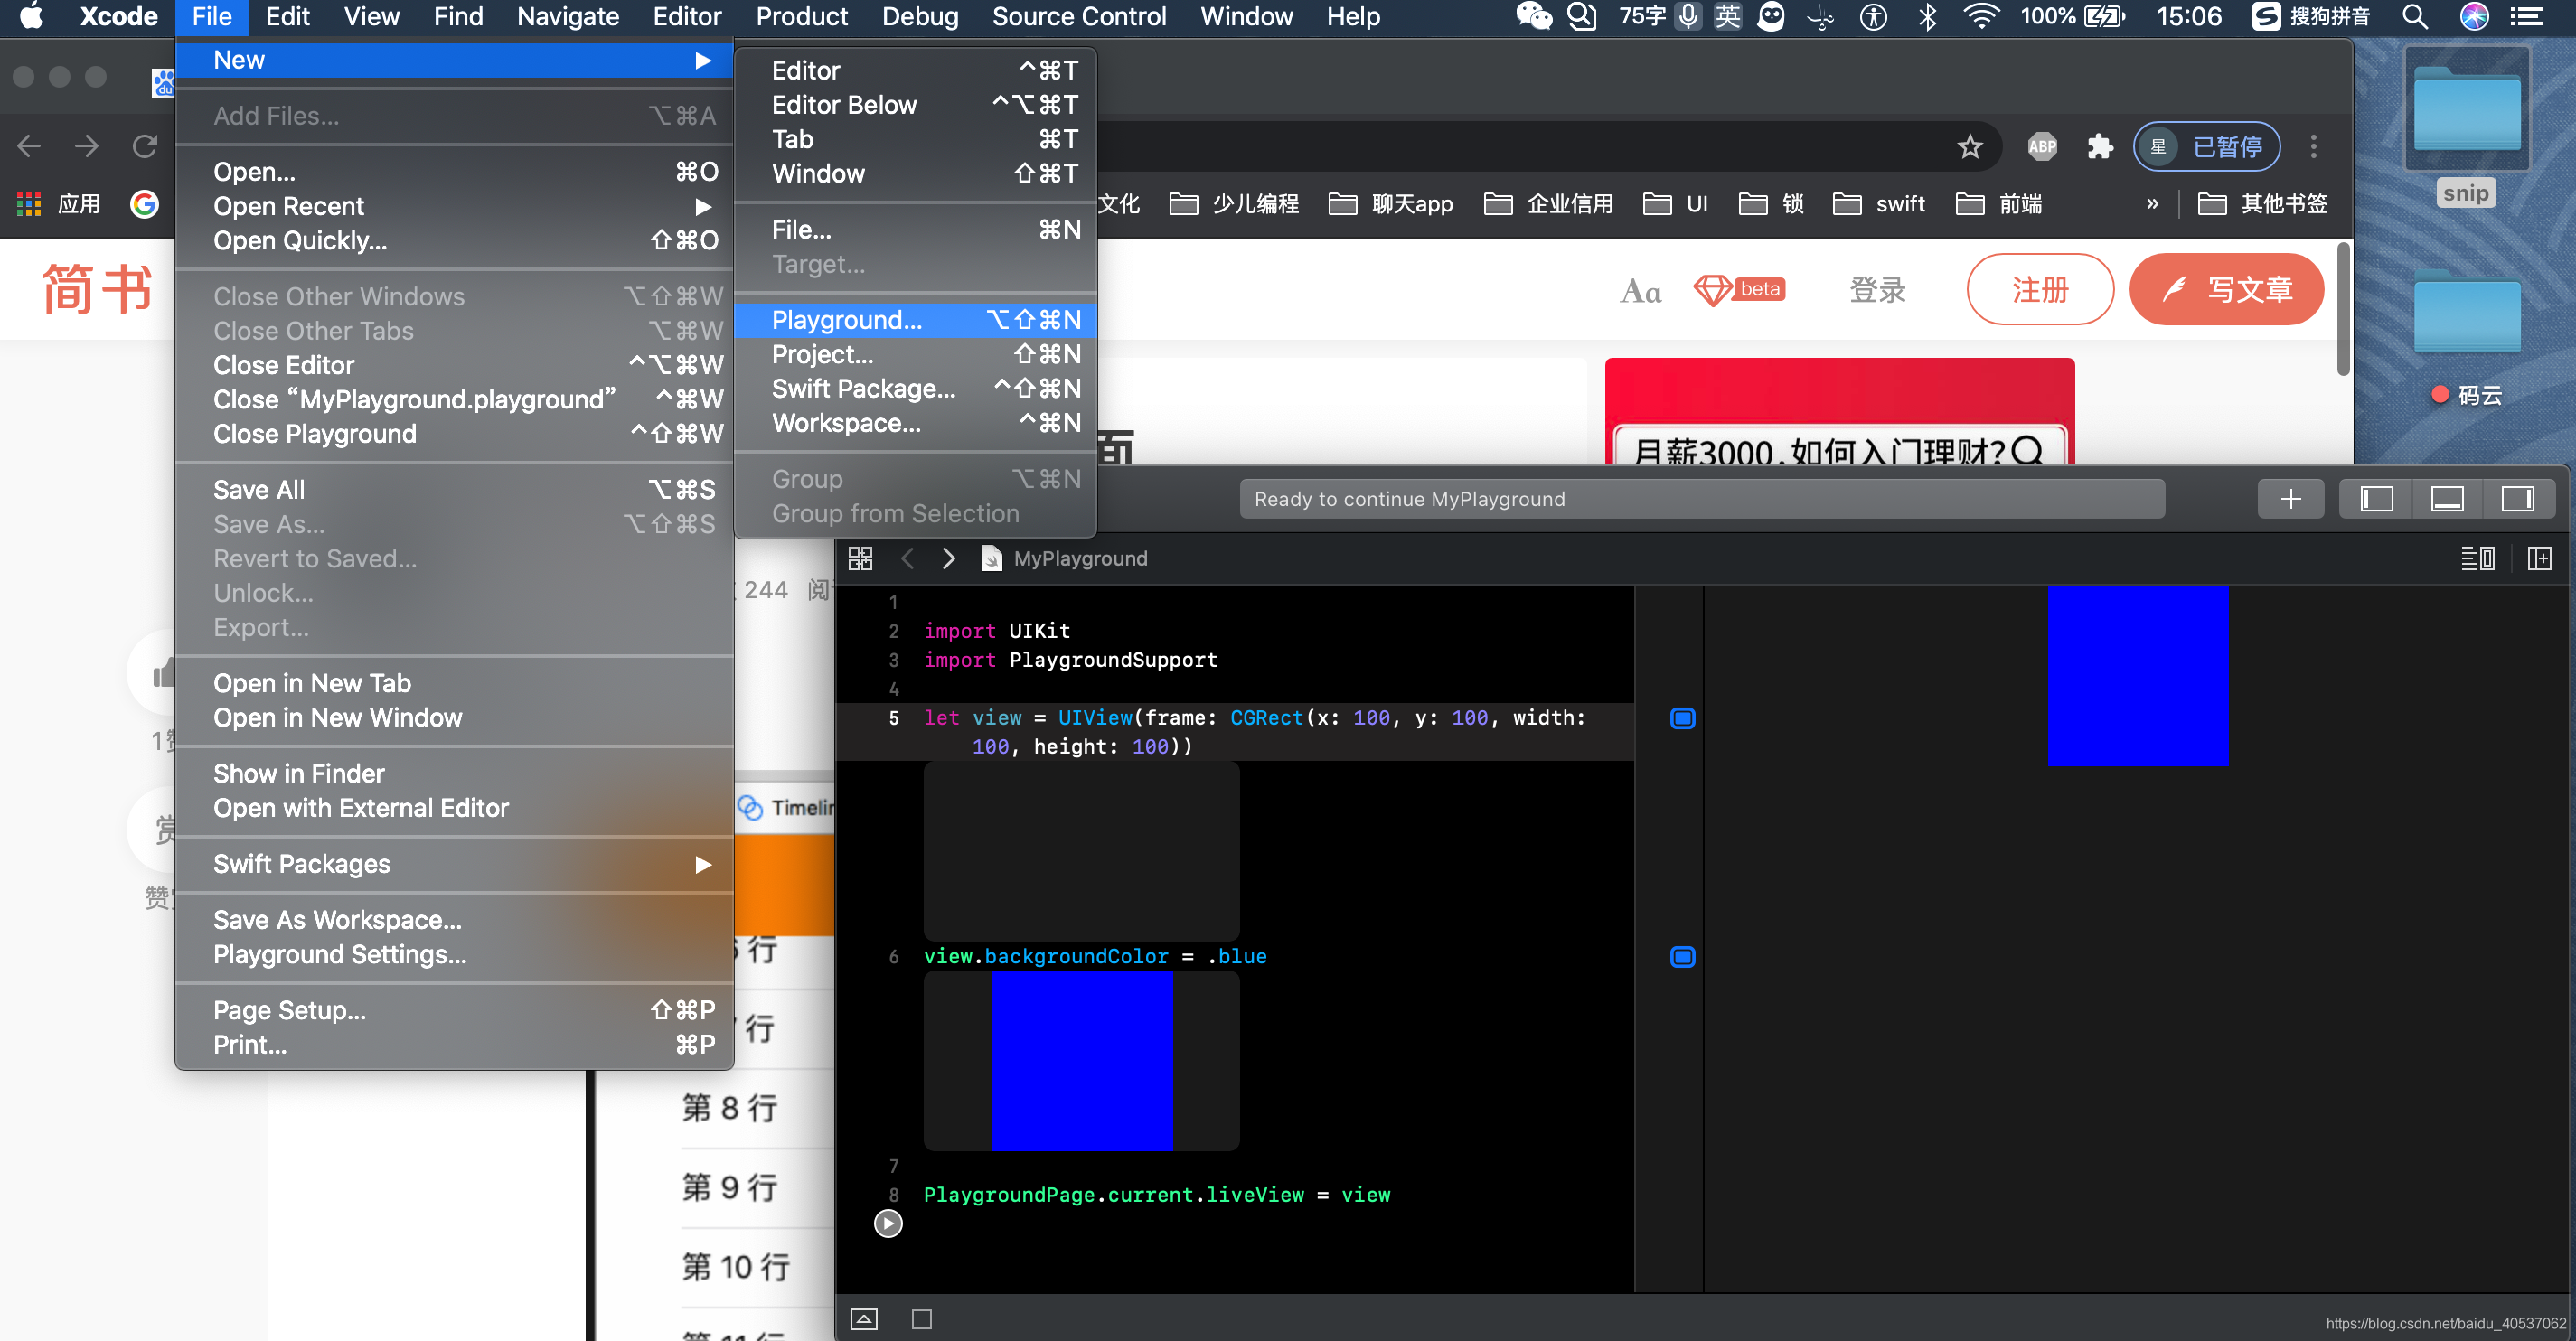
Task: Choose Project... from New submenu
Action: [x=915, y=354]
